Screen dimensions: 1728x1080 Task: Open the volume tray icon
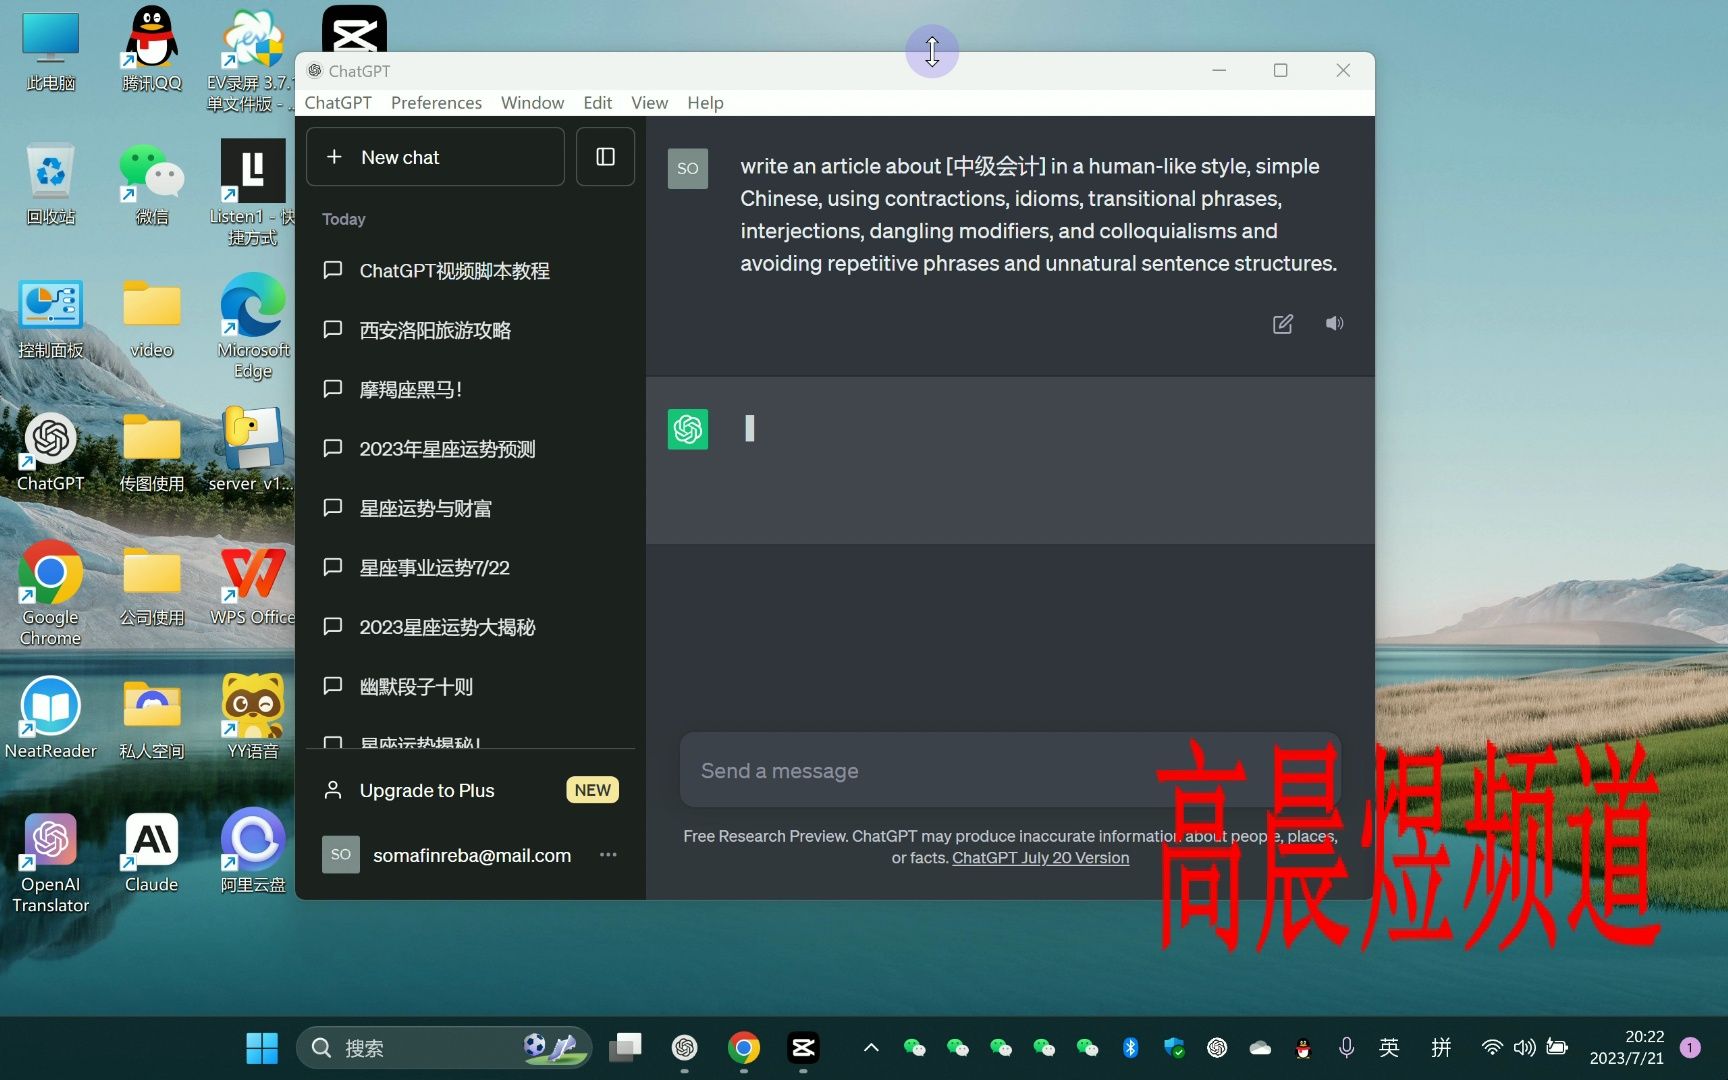pyautogui.click(x=1524, y=1047)
